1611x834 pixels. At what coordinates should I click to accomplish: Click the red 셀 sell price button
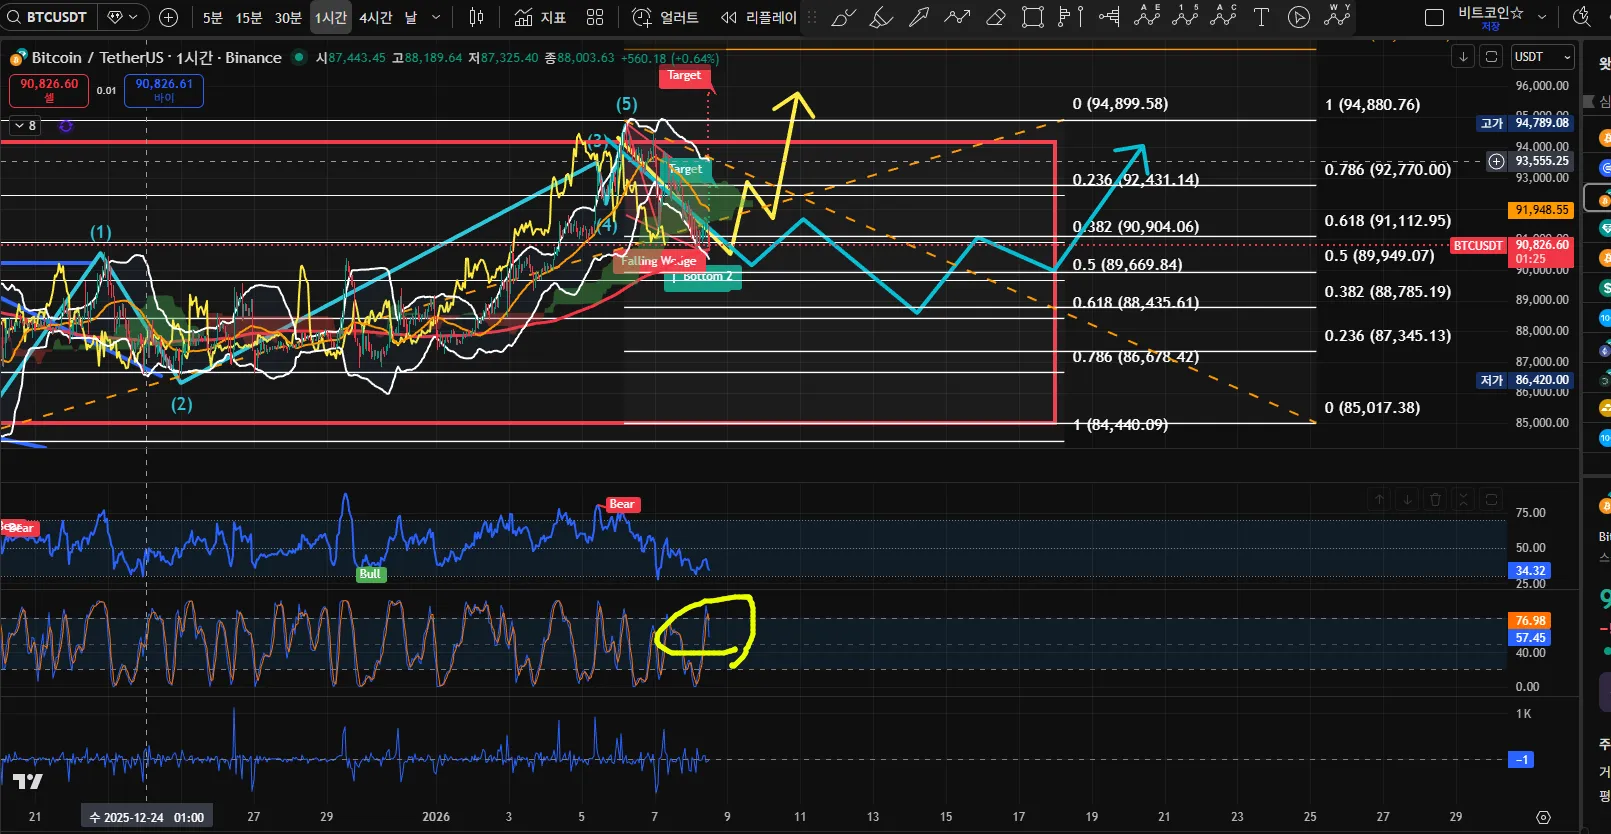point(49,90)
